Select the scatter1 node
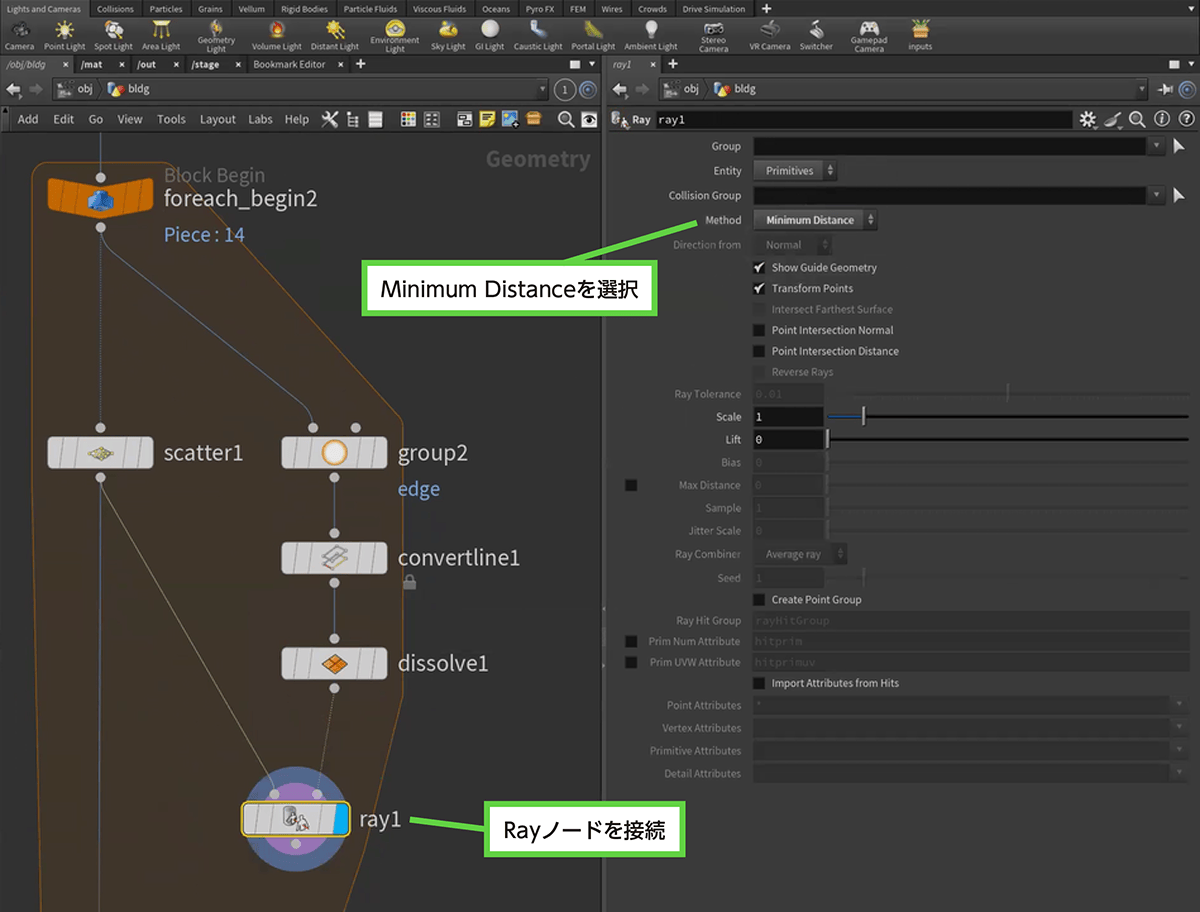 [99, 453]
